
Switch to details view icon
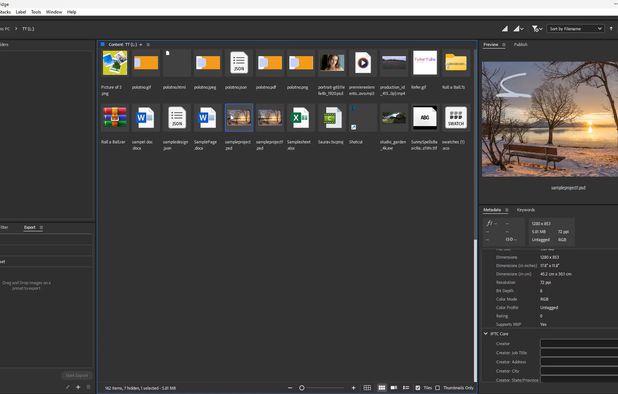click(x=394, y=388)
